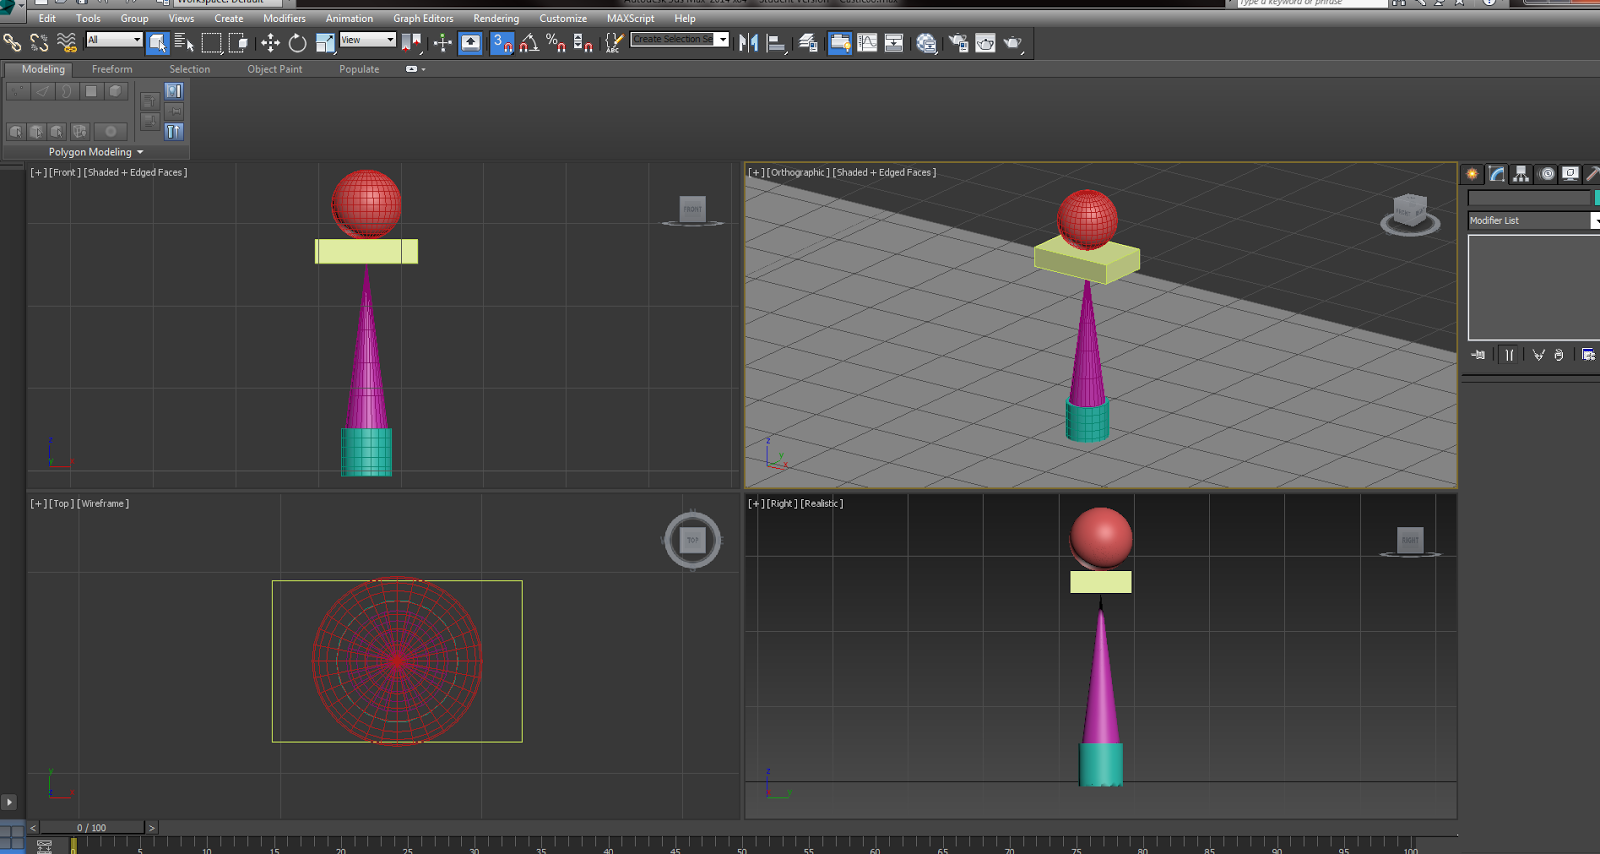Open the Top viewport Wireframe label menu

(103, 503)
